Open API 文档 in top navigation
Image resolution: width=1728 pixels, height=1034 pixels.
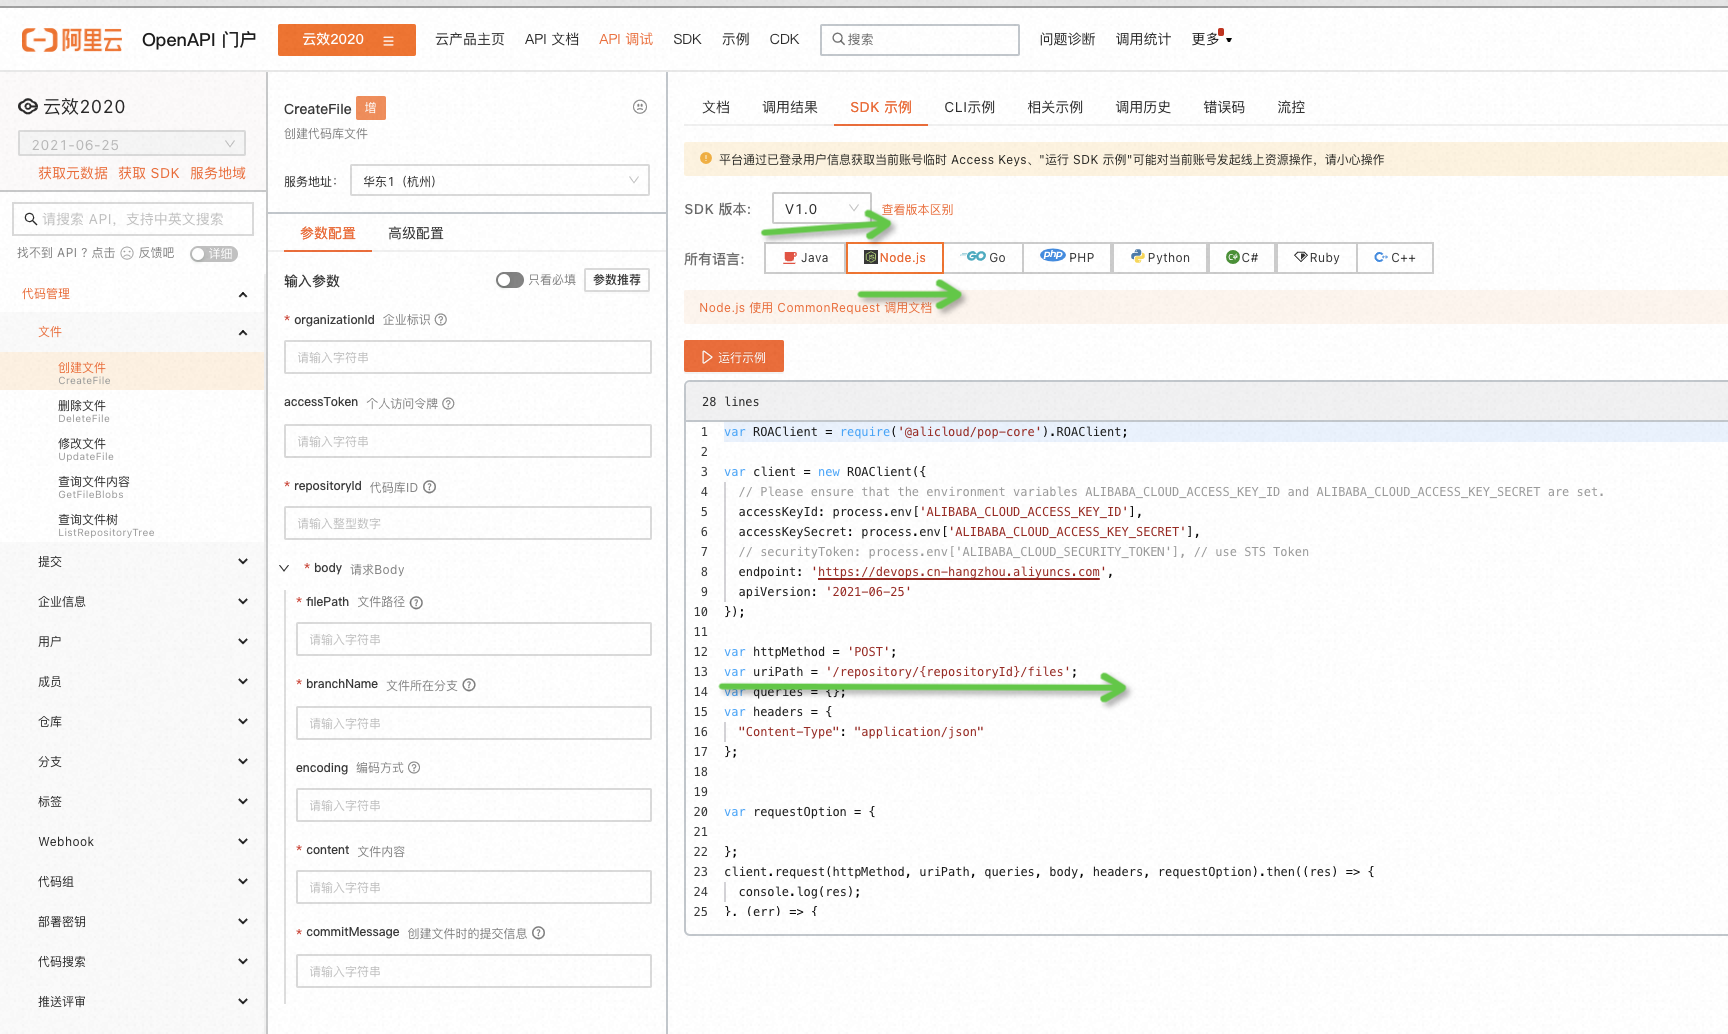pyautogui.click(x=552, y=39)
